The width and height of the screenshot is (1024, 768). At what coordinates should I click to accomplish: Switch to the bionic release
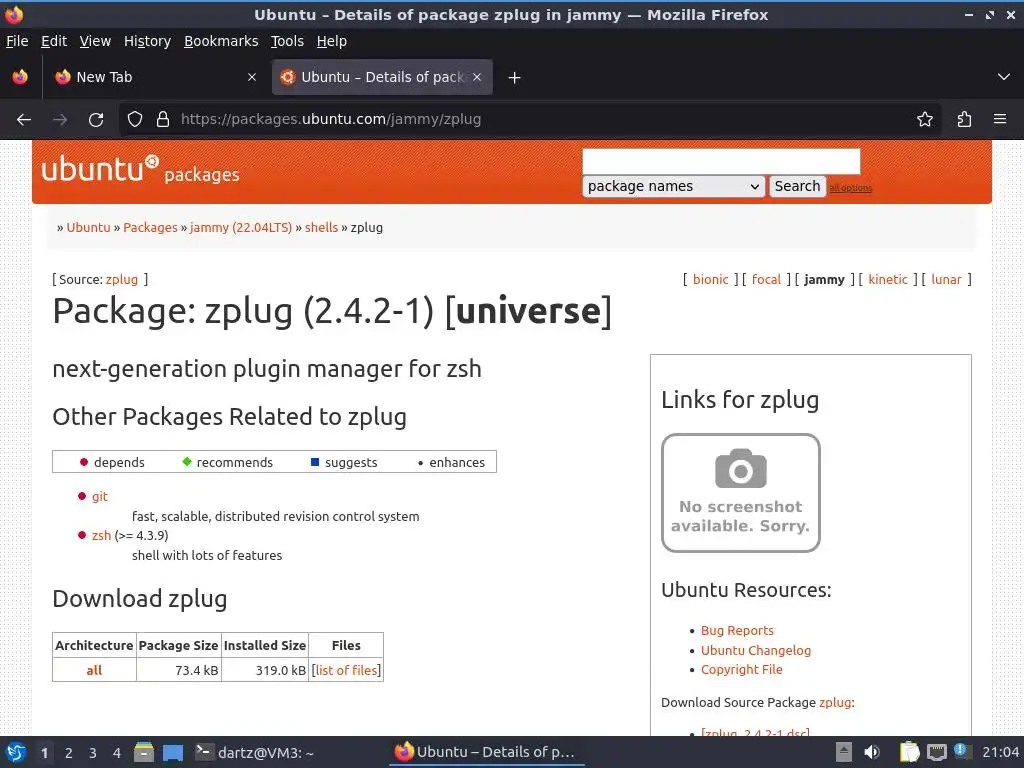tap(711, 280)
